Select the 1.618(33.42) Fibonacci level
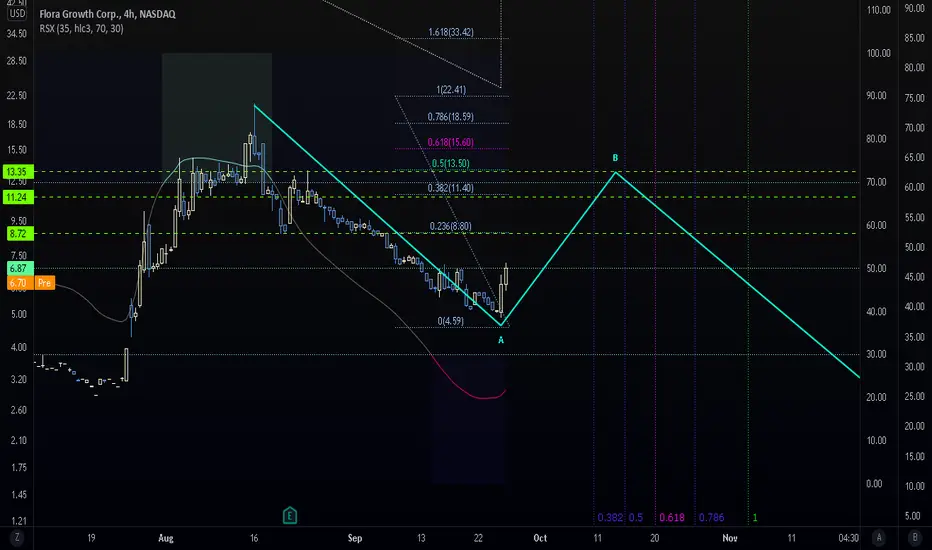Screen dimensions: 932x550 pyautogui.click(x=451, y=32)
